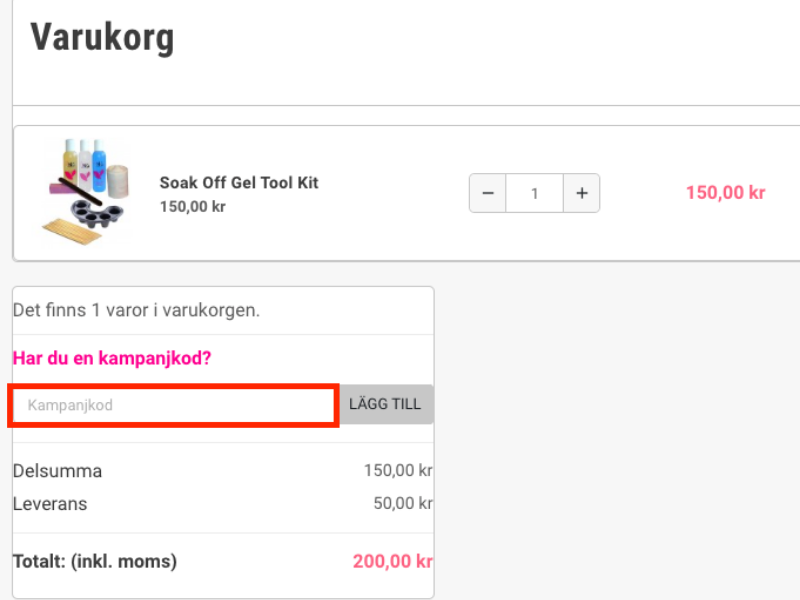This screenshot has width=800, height=600.
Task: Click the black soak tray in product image
Action: click(x=97, y=213)
